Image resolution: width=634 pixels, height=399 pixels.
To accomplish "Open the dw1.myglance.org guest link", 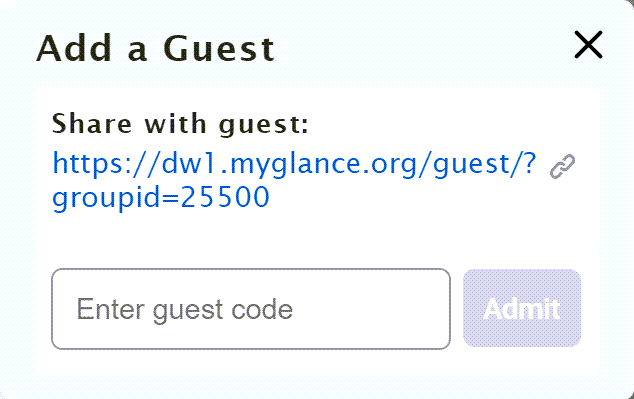I will (294, 180).
